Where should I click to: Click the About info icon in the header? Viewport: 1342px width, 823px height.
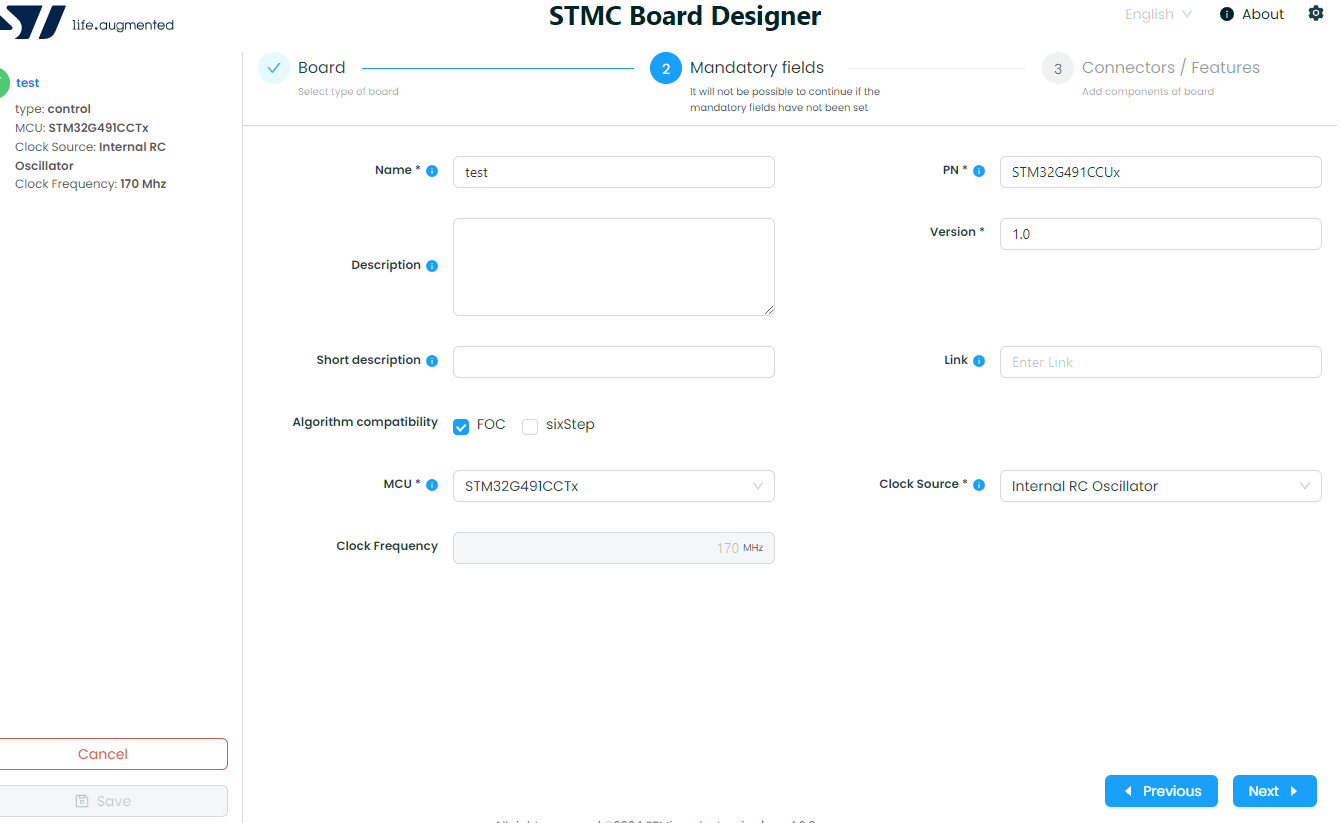tap(1225, 14)
